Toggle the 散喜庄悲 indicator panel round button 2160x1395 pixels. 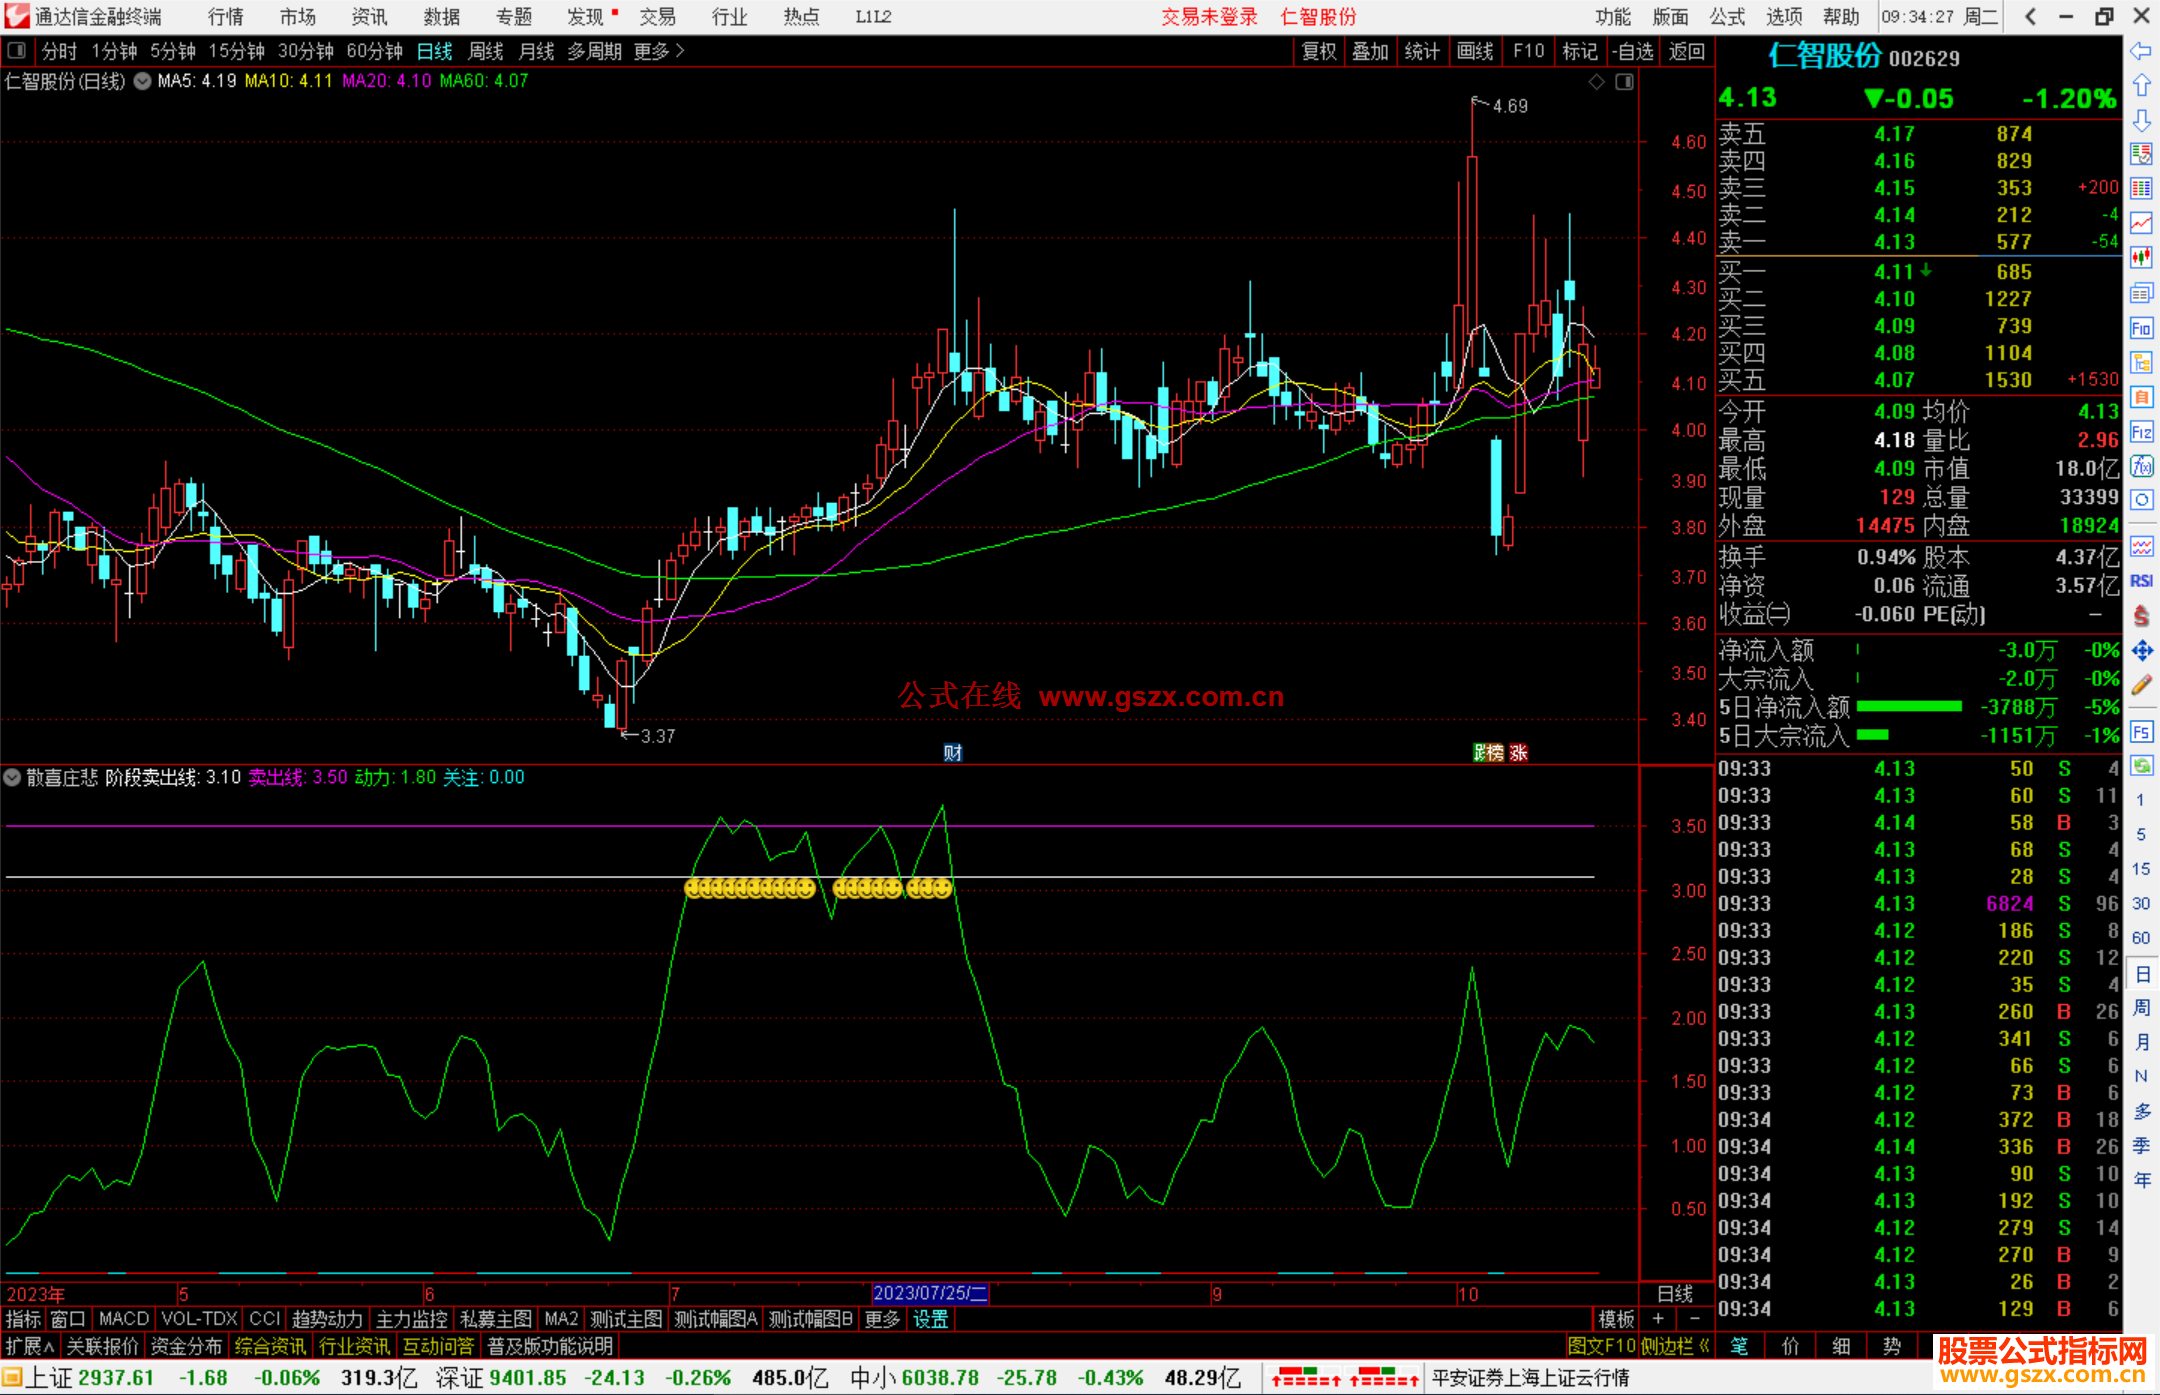(x=12, y=777)
